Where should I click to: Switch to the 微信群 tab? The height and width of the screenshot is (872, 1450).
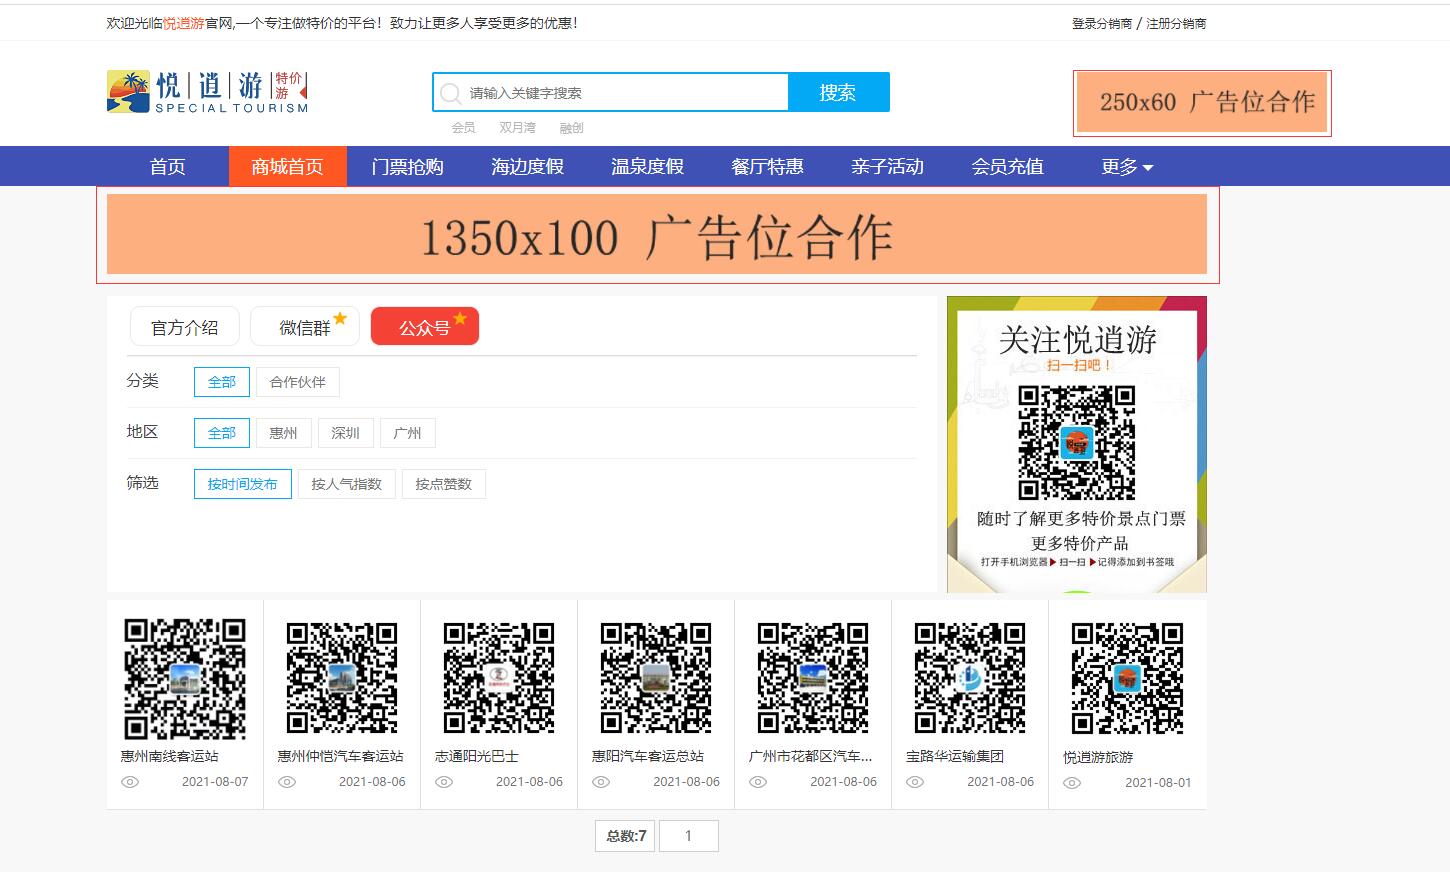pos(304,327)
